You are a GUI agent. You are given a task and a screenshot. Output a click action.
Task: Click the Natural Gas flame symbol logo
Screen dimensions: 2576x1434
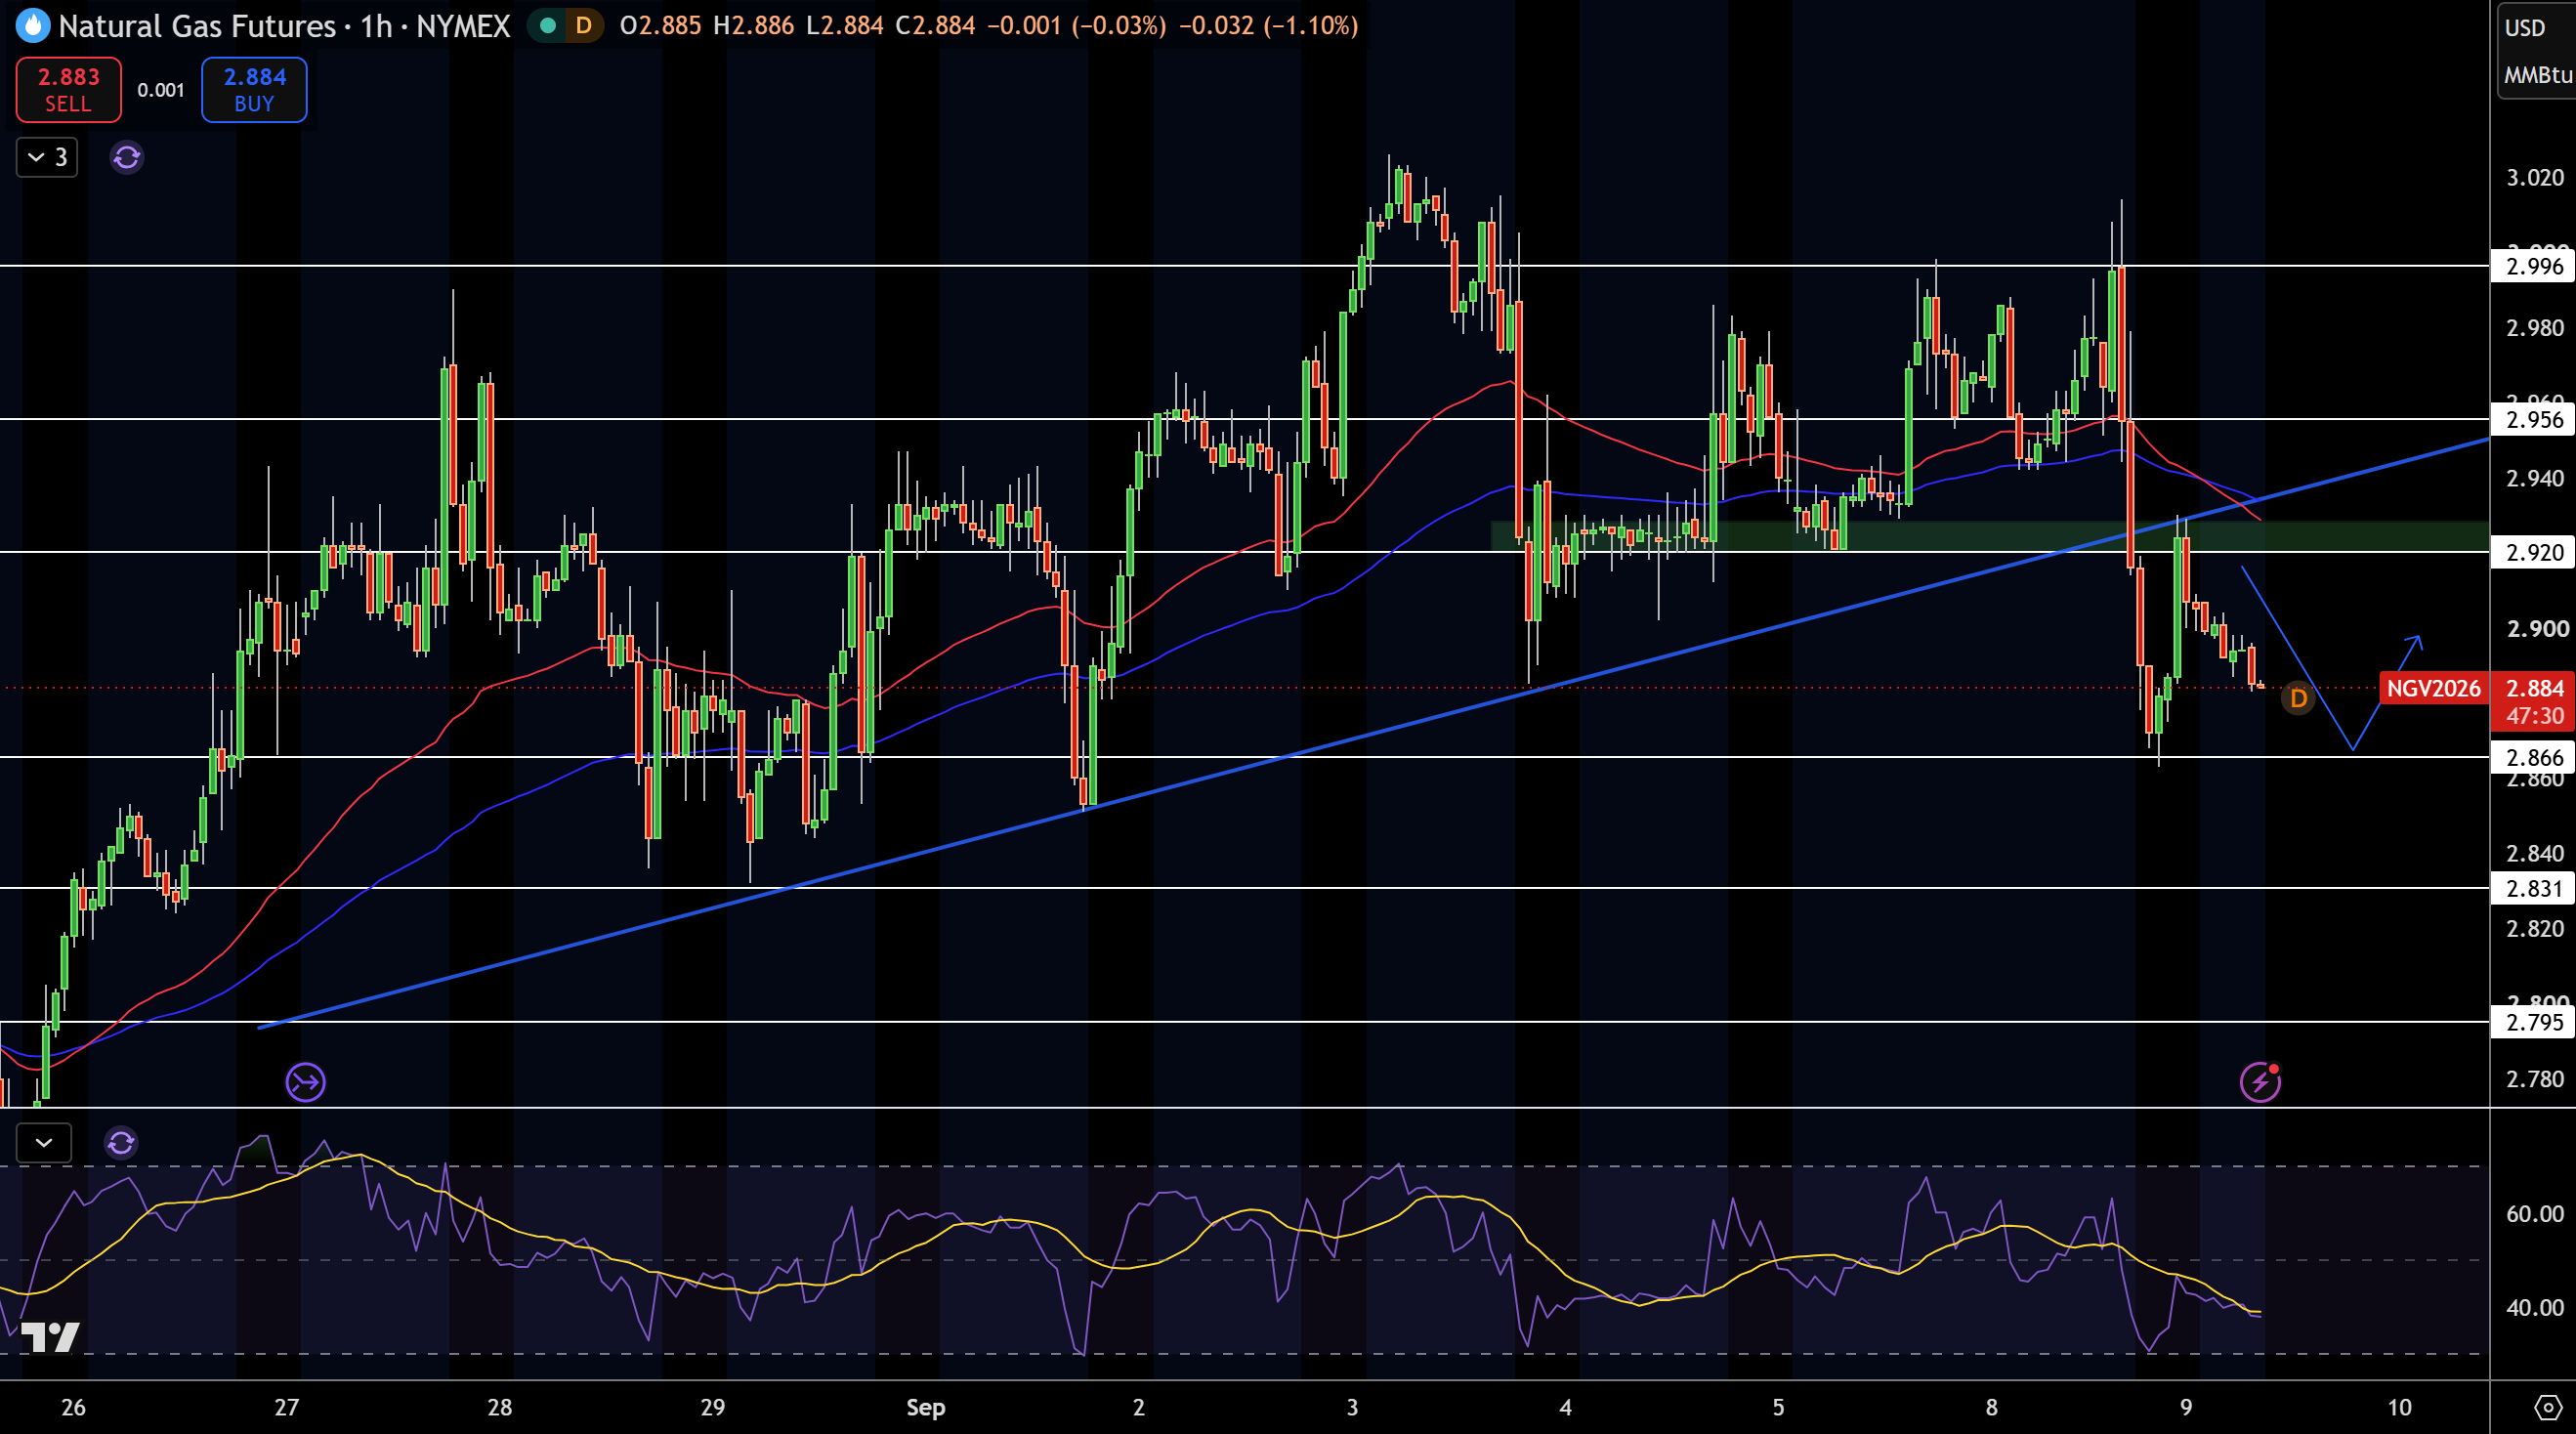(33, 26)
